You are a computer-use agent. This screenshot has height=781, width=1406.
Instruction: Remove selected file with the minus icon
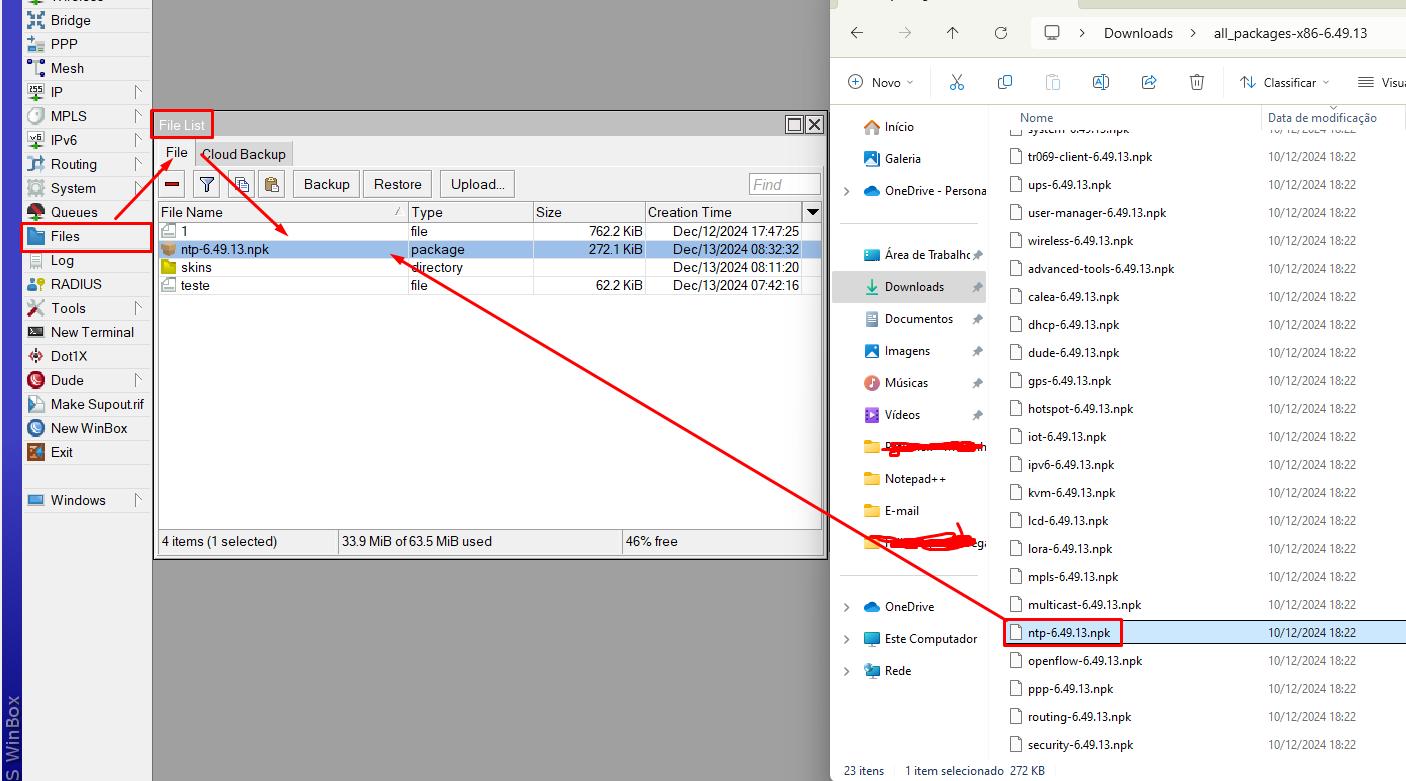pos(171,183)
